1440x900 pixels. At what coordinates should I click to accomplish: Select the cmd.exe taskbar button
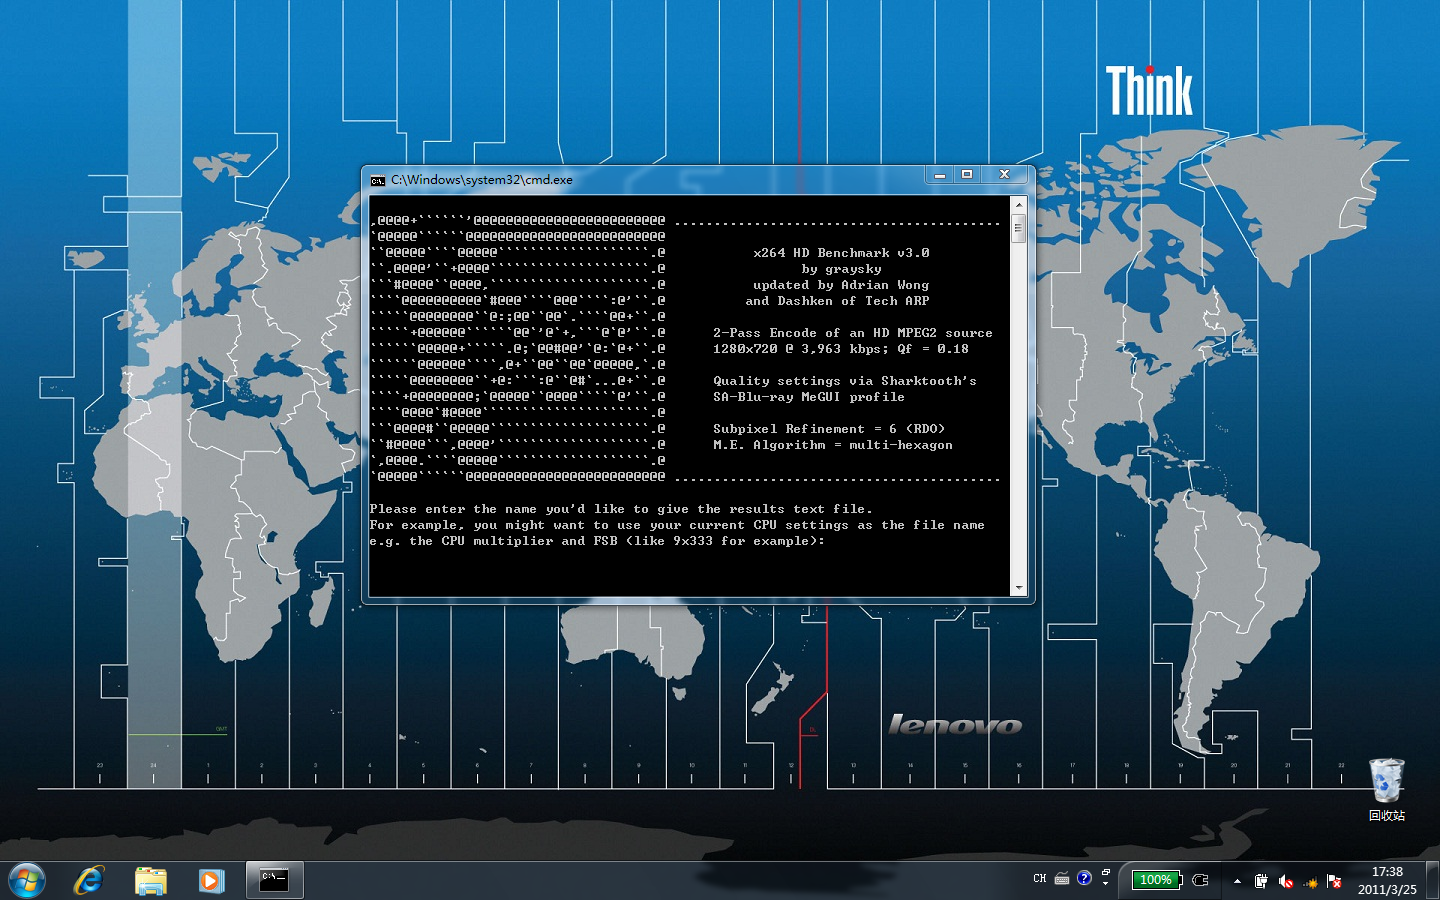click(x=274, y=880)
